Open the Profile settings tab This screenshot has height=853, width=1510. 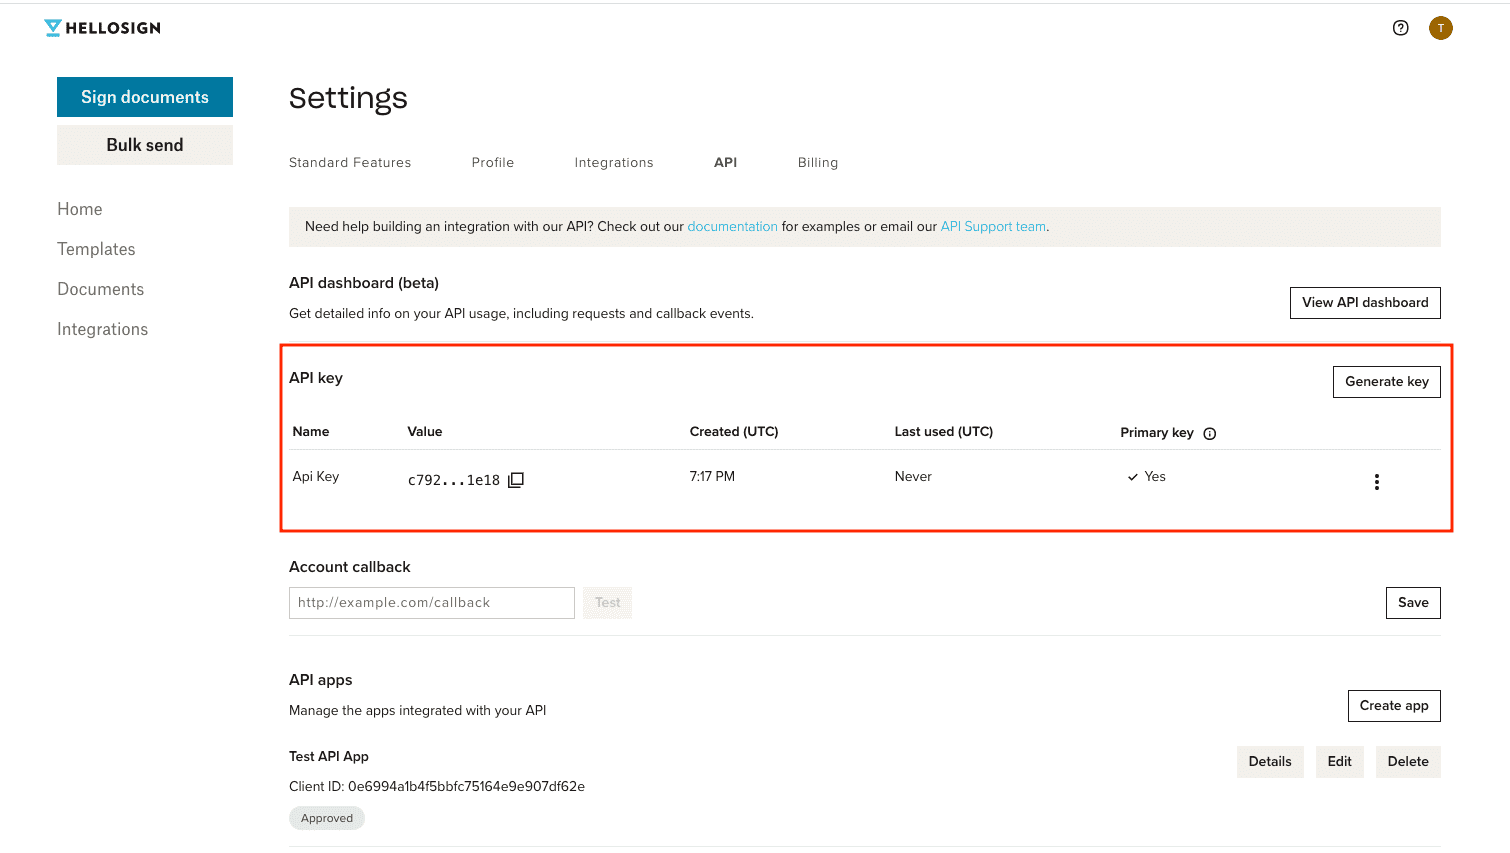492,162
